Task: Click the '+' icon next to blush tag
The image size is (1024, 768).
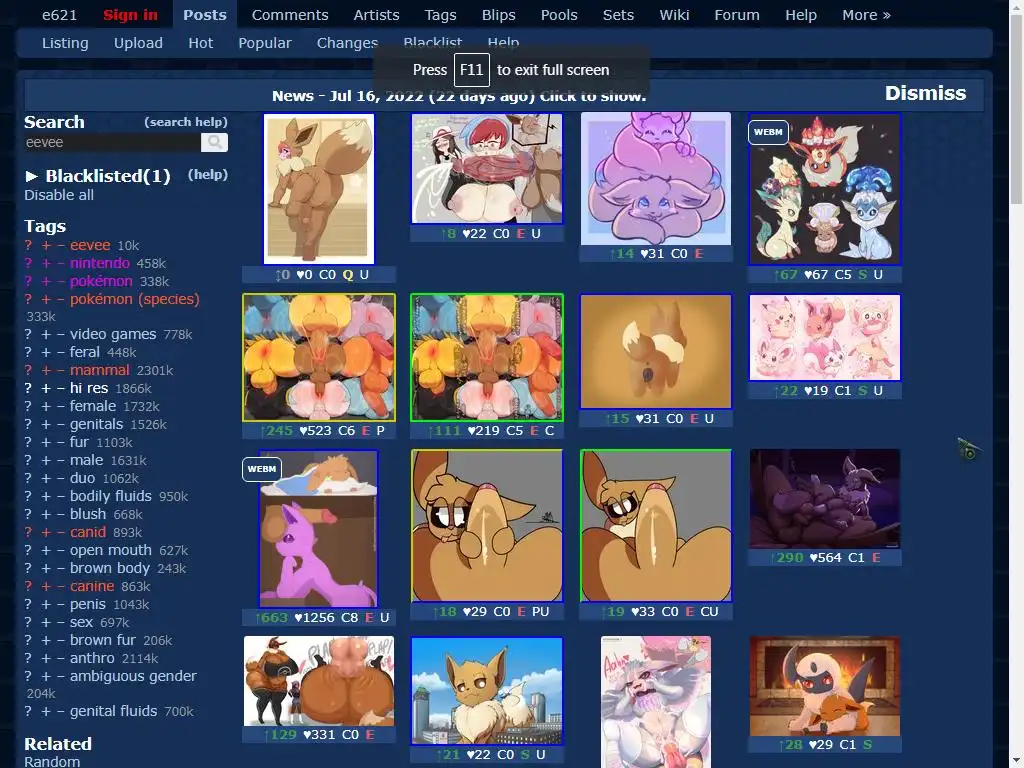Action: 46,514
